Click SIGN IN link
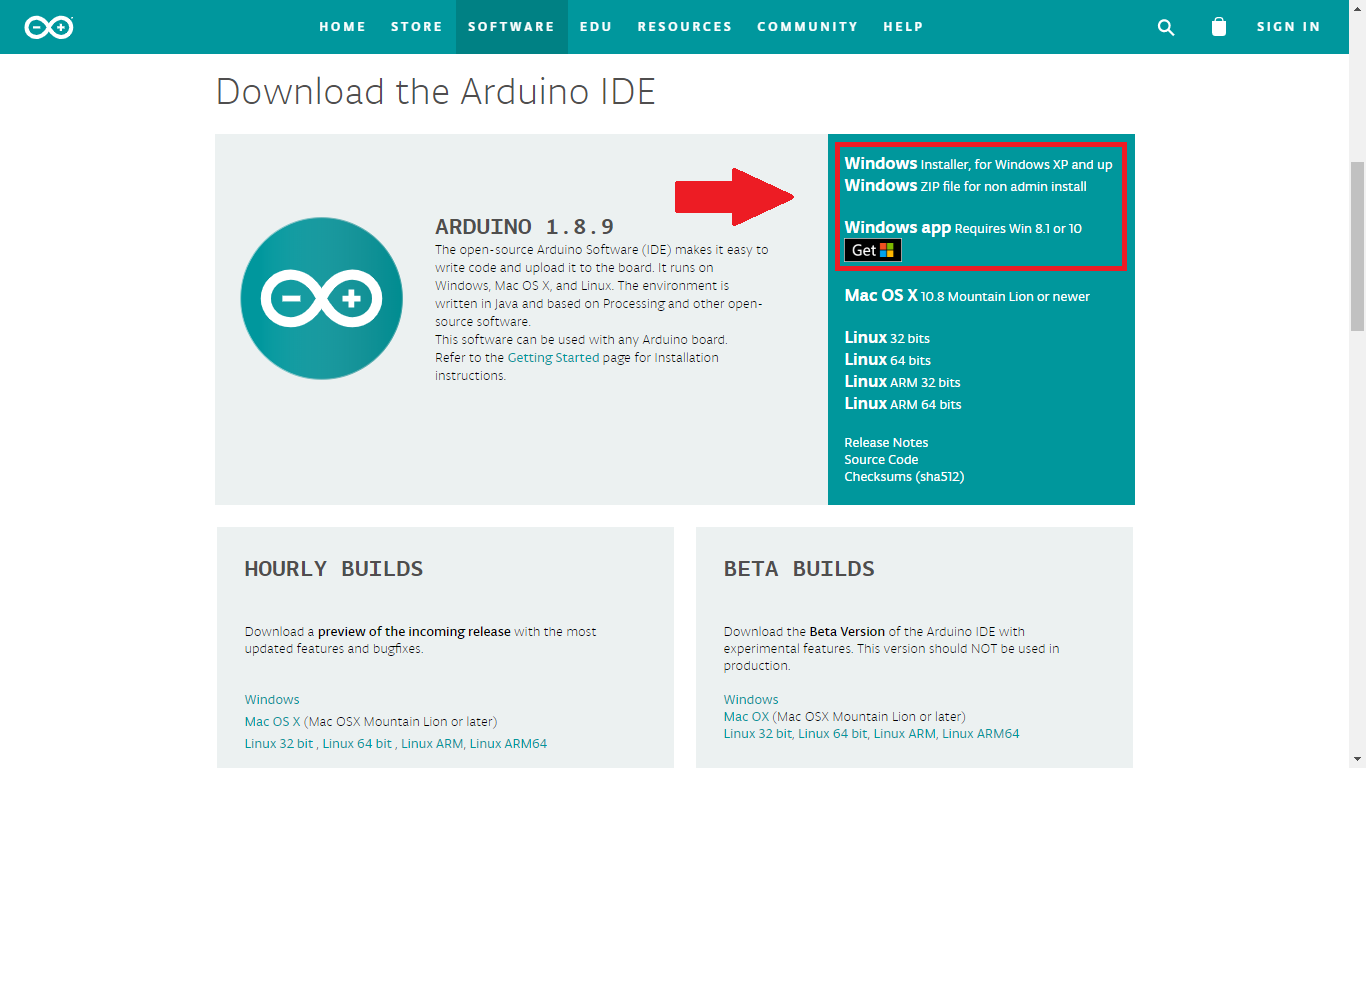The height and width of the screenshot is (1008, 1366). click(1289, 27)
